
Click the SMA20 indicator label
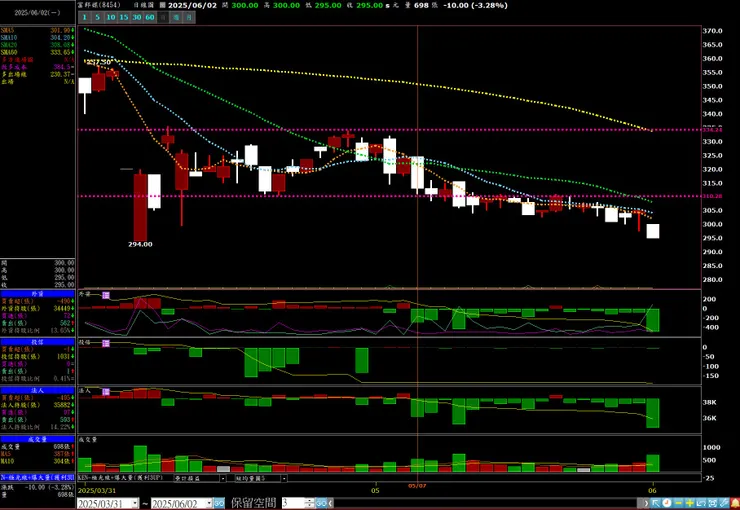pyautogui.click(x=9, y=45)
